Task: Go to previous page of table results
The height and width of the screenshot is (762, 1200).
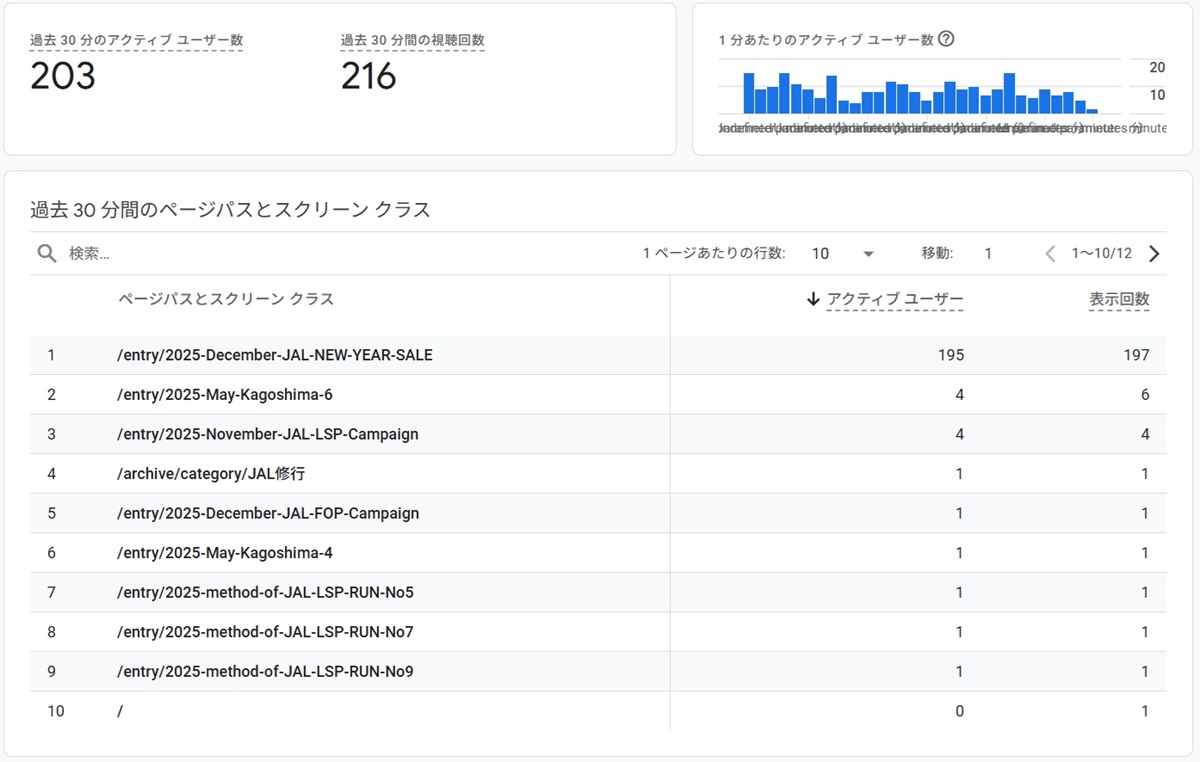Action: tap(1050, 254)
